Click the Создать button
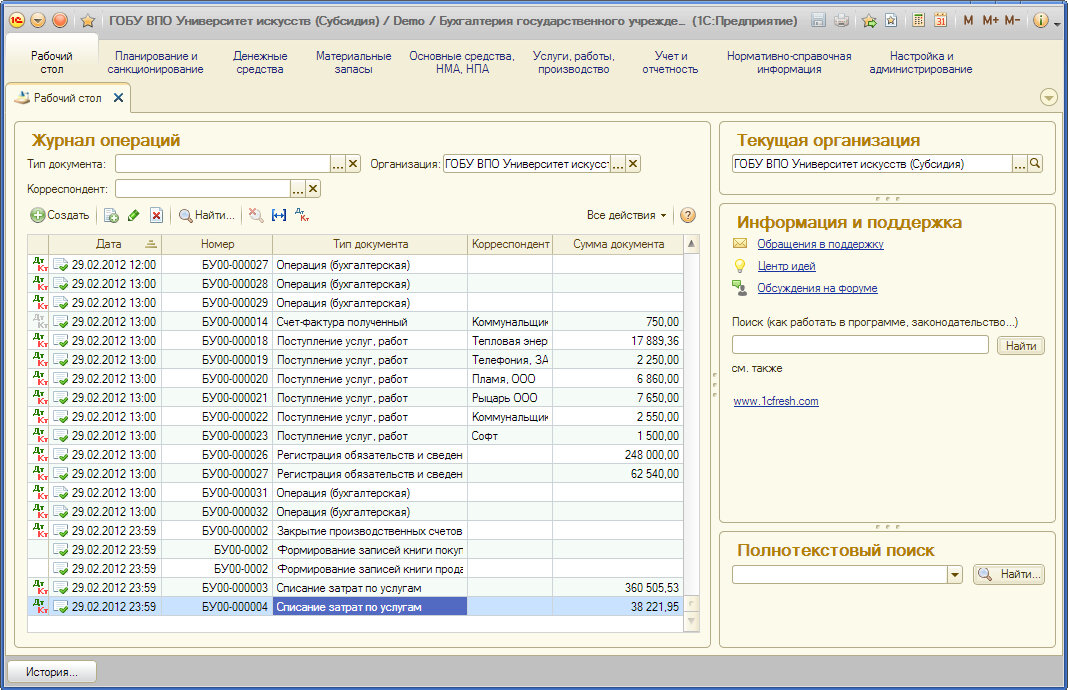Viewport: 1068px width, 690px height. (60, 215)
